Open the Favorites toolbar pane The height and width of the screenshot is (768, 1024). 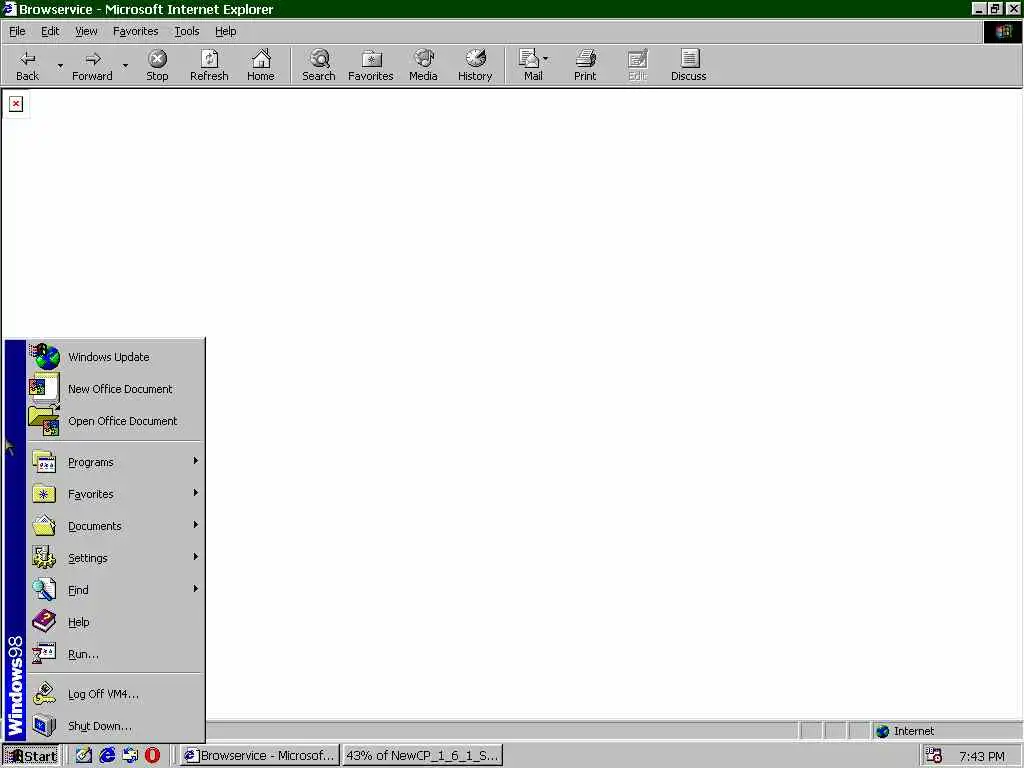tap(371, 65)
